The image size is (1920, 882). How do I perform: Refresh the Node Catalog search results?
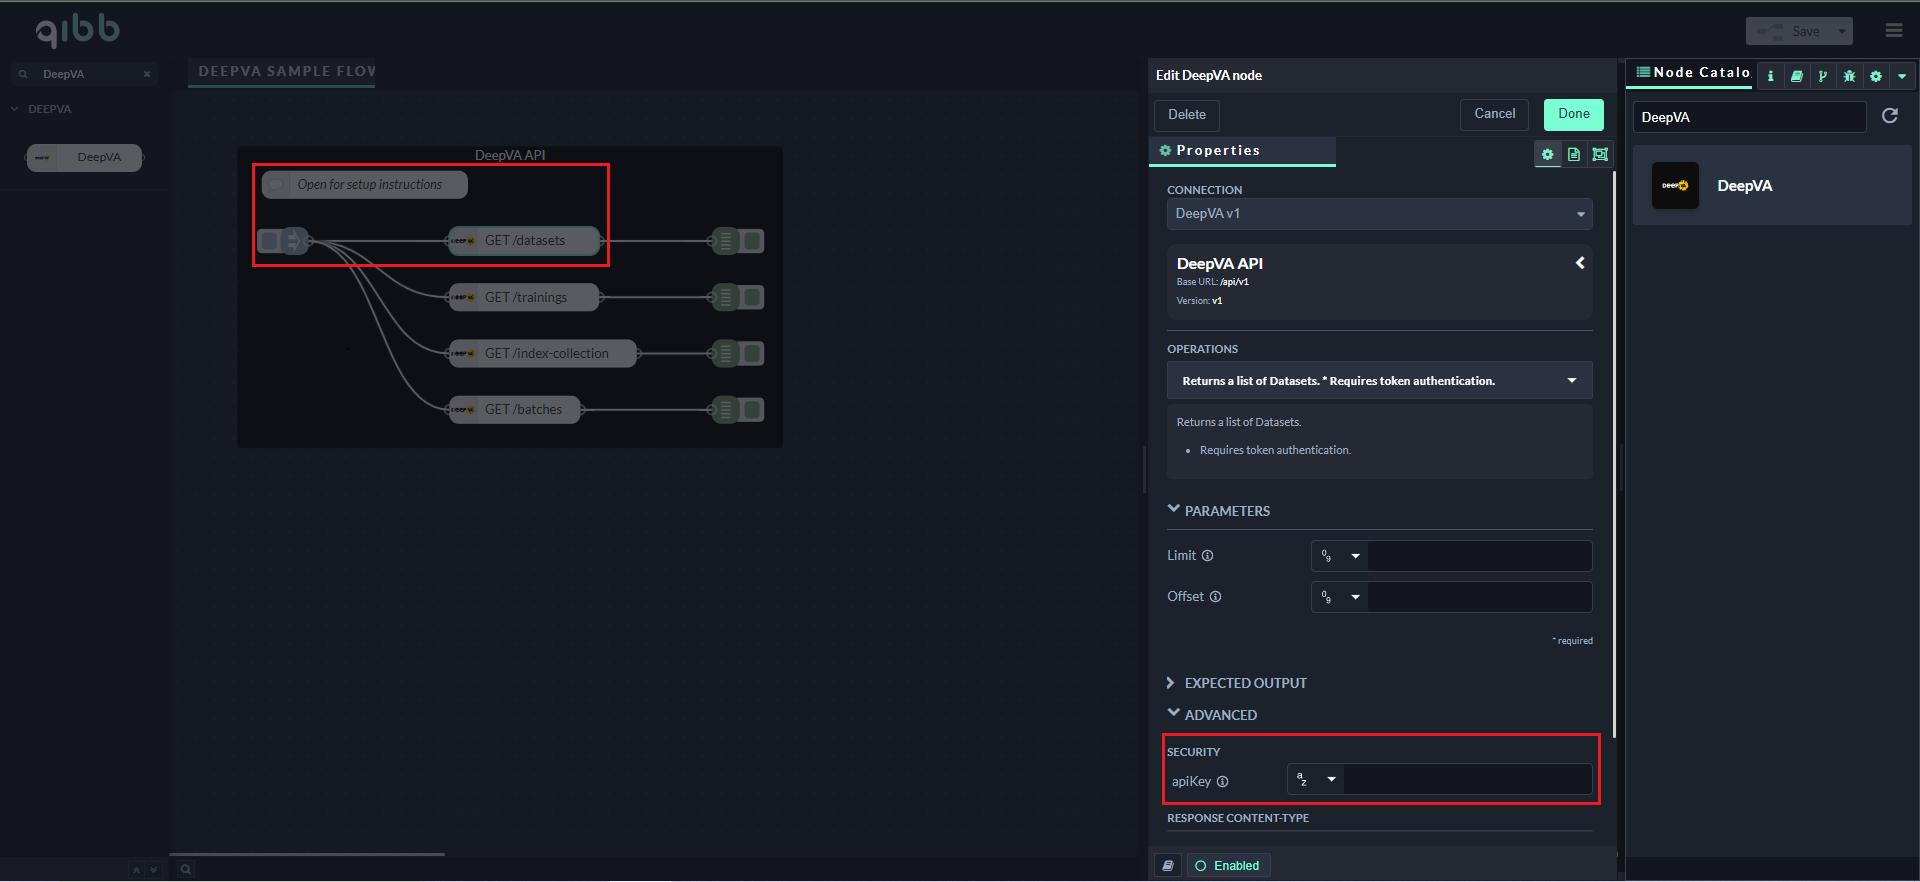tap(1890, 116)
